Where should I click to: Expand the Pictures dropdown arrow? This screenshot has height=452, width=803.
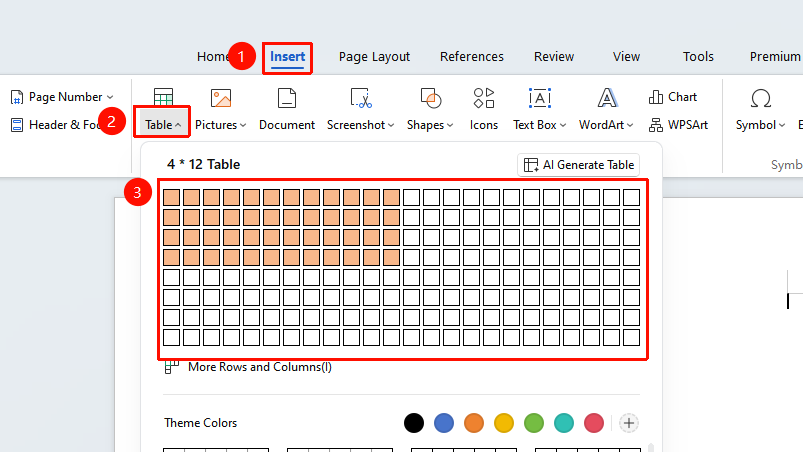tap(243, 125)
